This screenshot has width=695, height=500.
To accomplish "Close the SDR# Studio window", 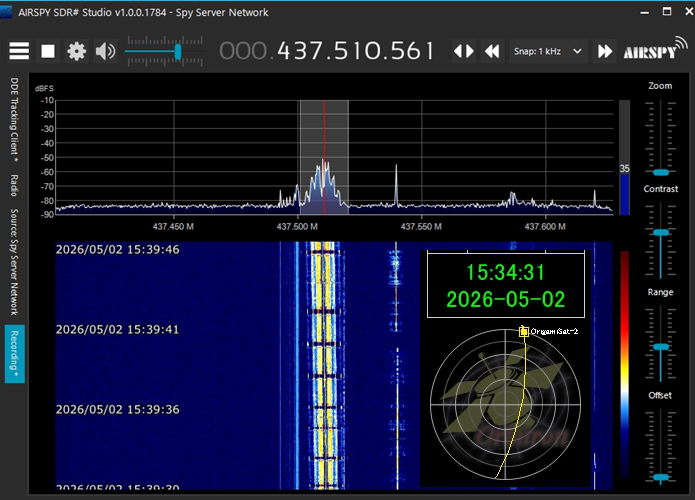I will [x=689, y=12].
